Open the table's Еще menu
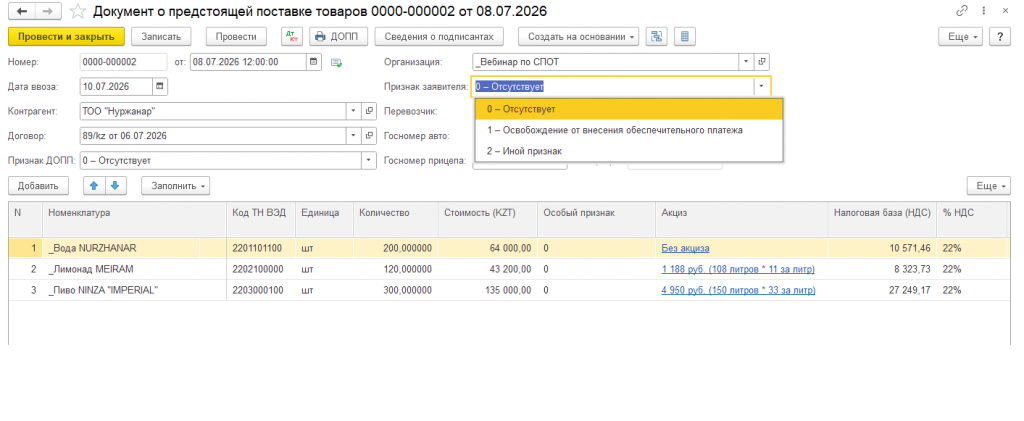This screenshot has width=1024, height=421. (989, 186)
